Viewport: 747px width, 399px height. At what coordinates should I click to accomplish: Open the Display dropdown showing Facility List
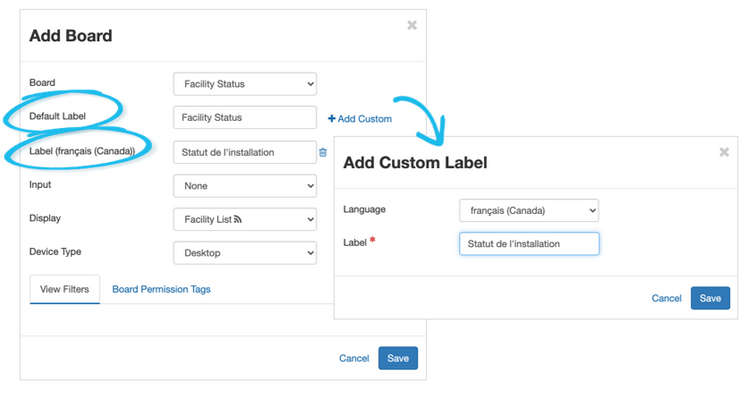click(245, 219)
